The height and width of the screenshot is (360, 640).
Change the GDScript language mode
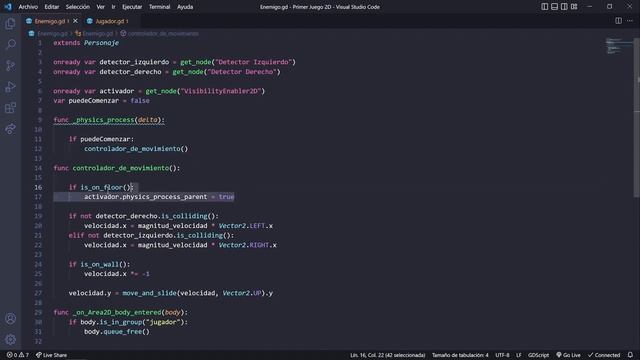(538, 355)
